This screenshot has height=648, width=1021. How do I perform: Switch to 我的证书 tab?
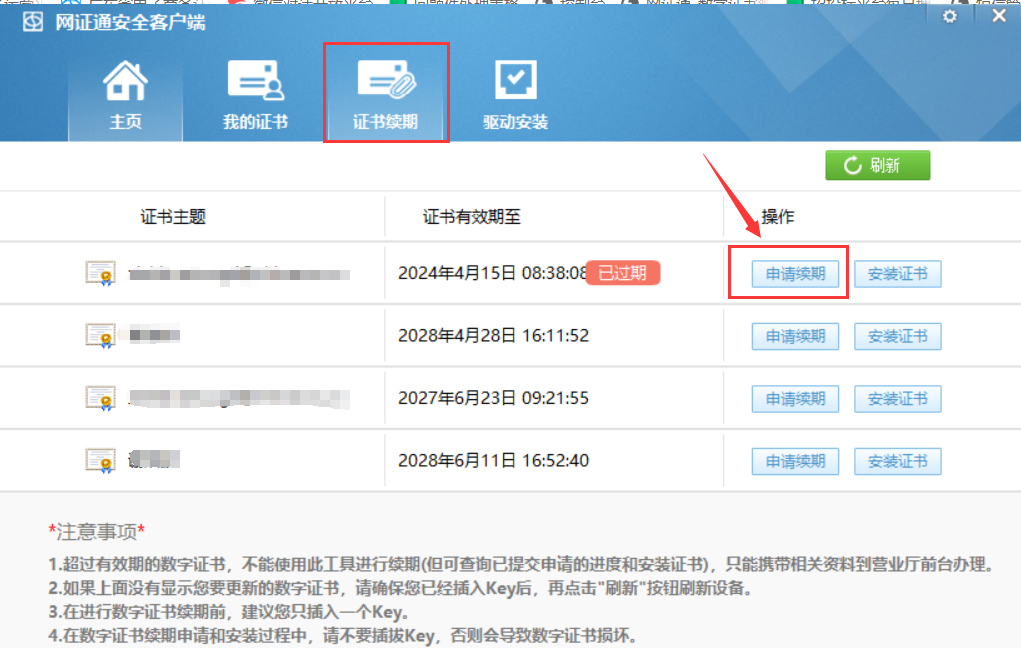pyautogui.click(x=255, y=97)
